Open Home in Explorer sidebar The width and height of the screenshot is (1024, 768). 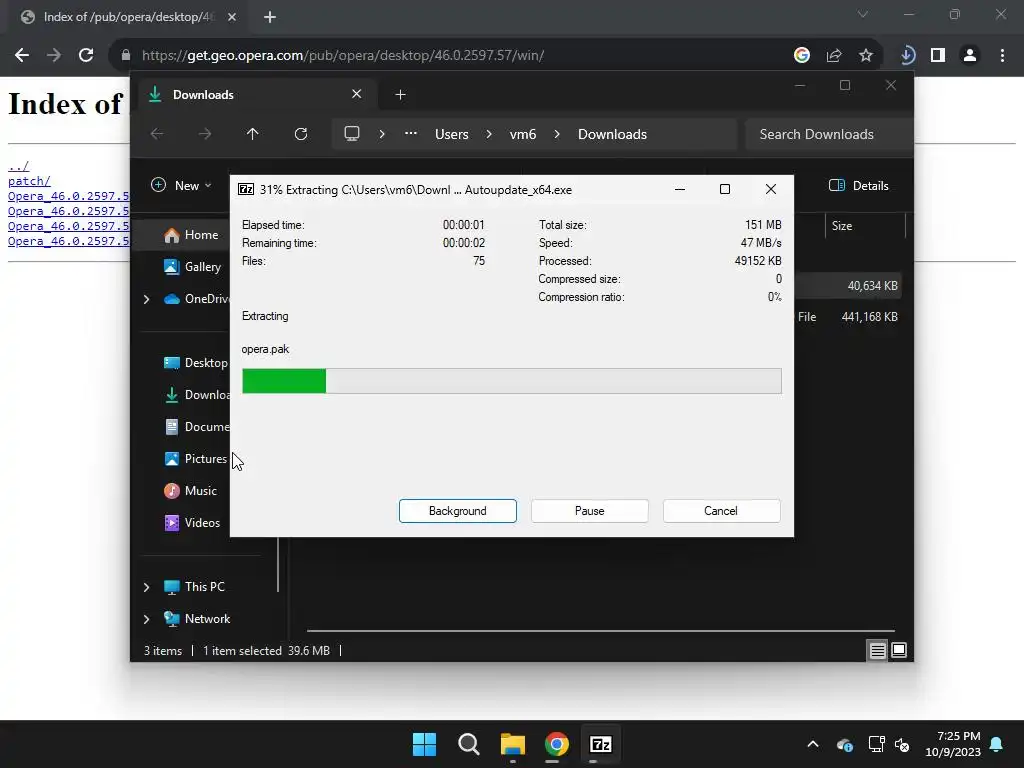coord(191,235)
